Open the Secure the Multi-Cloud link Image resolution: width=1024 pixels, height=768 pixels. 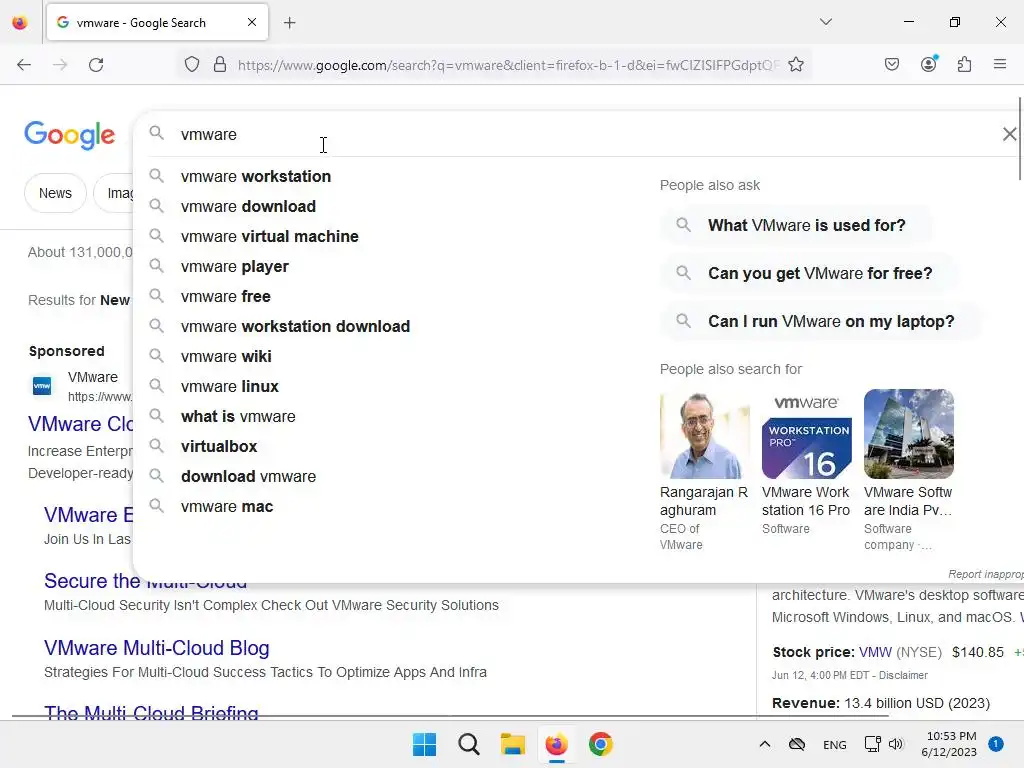point(145,581)
